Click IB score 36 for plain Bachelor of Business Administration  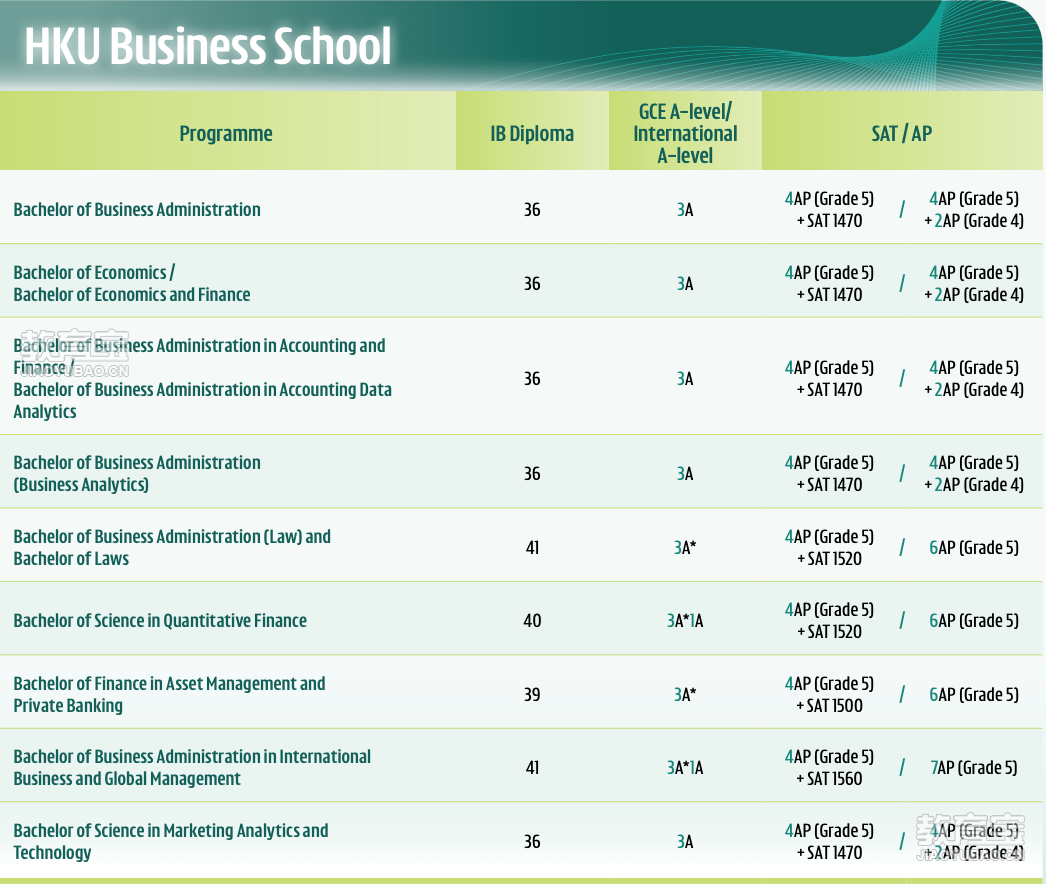click(532, 209)
